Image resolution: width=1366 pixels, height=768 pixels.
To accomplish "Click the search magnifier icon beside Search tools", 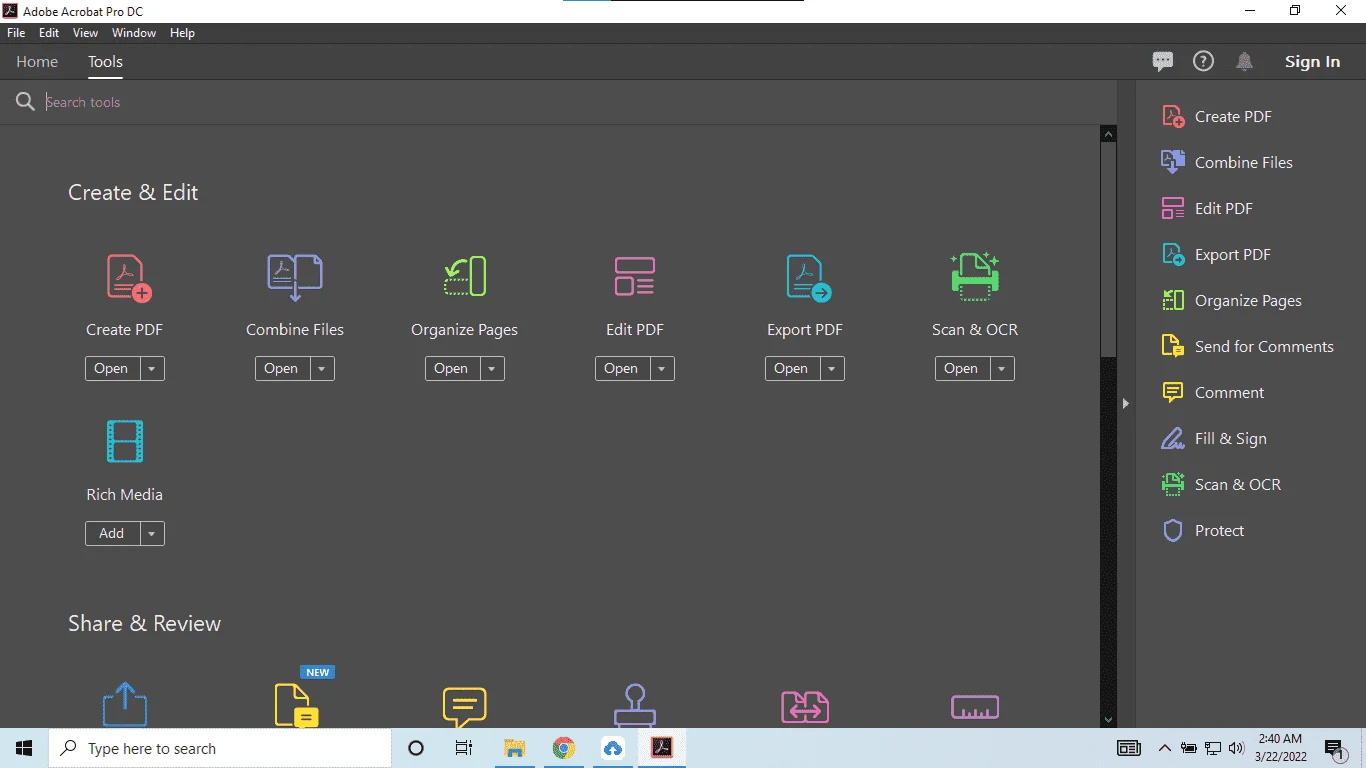I will (x=25, y=102).
